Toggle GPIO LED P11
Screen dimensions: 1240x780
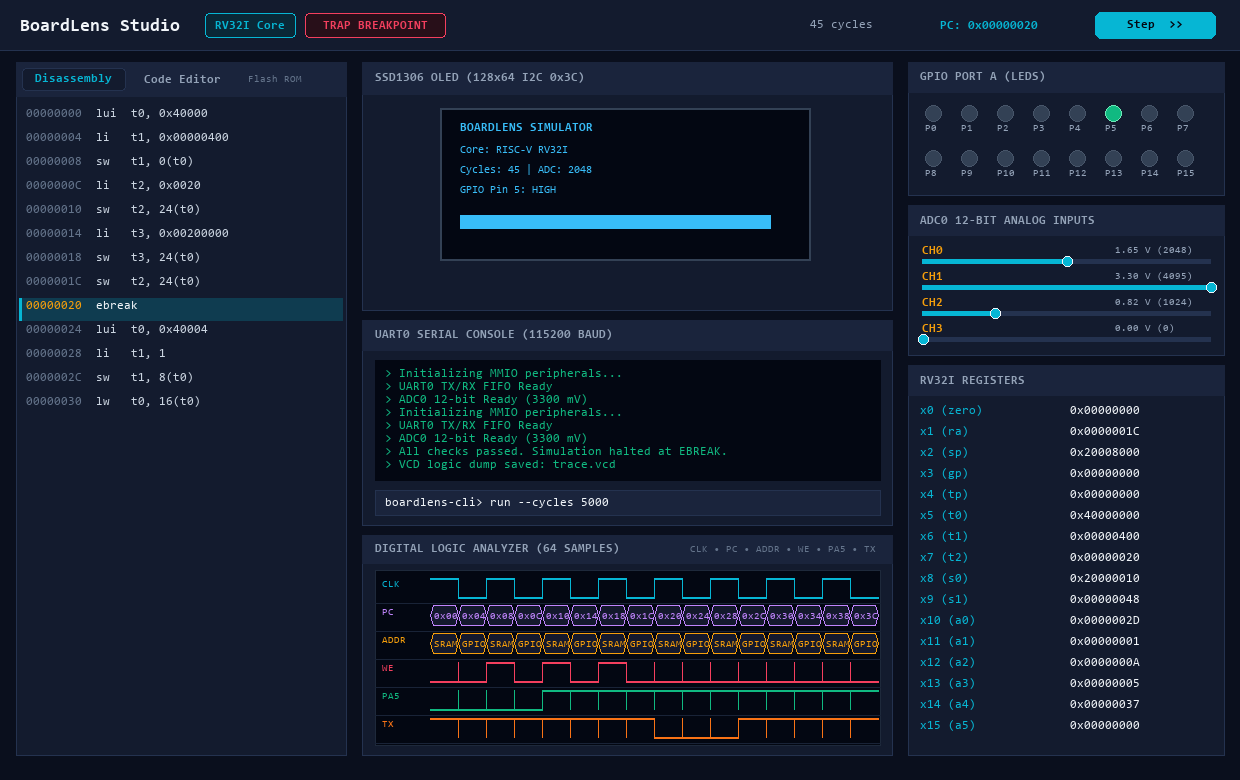[x=1041, y=158]
